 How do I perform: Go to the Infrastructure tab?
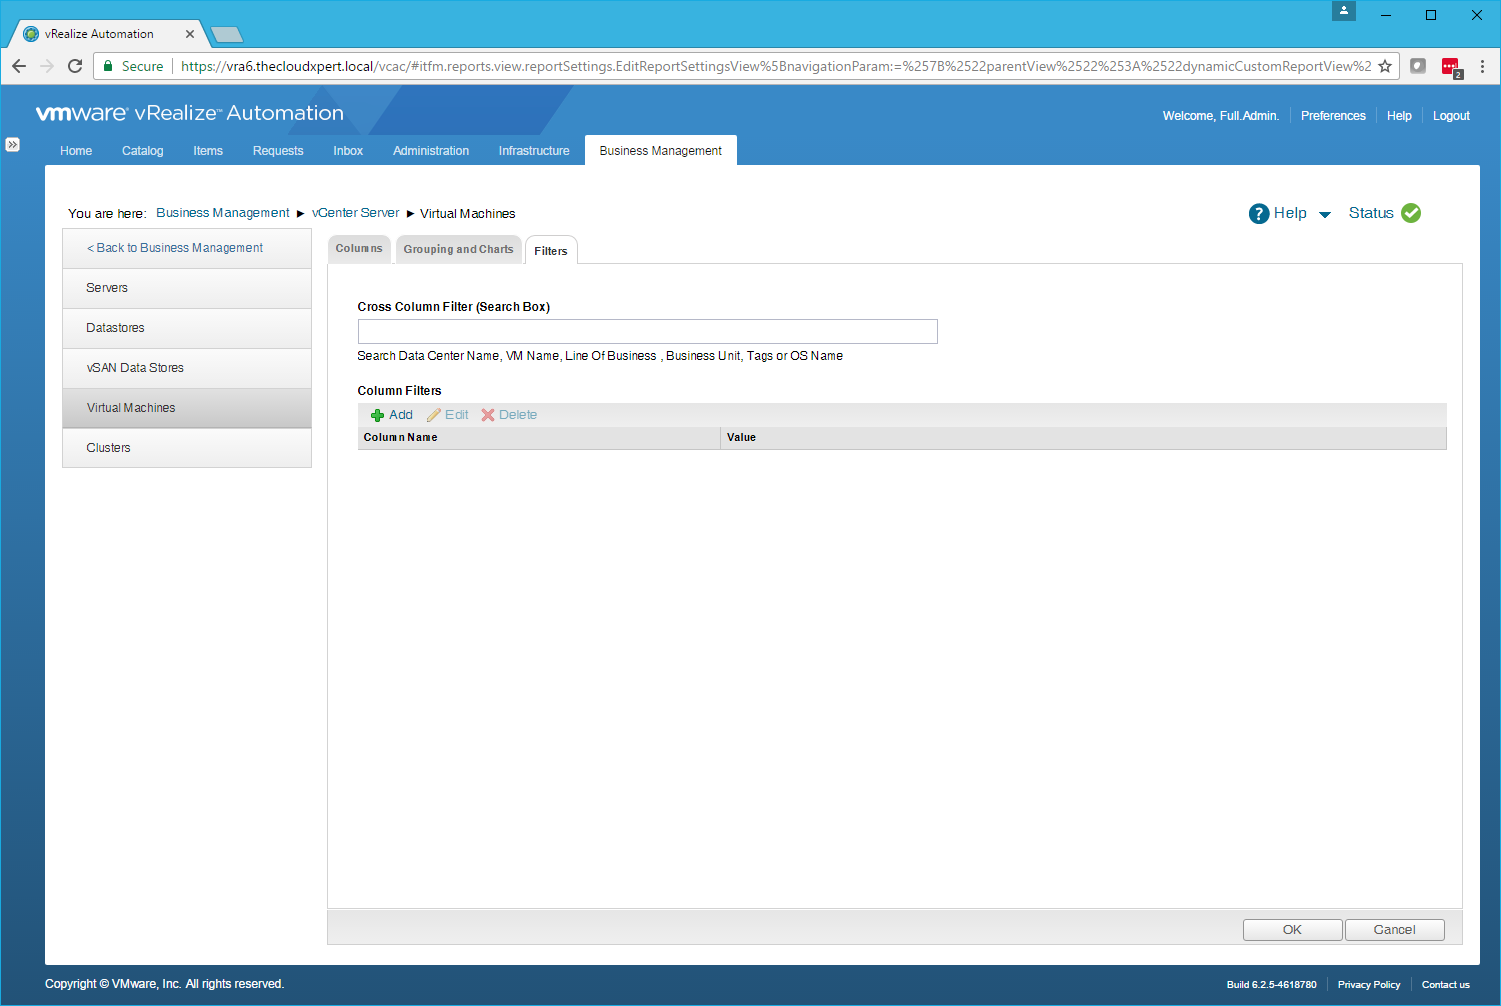coord(534,151)
